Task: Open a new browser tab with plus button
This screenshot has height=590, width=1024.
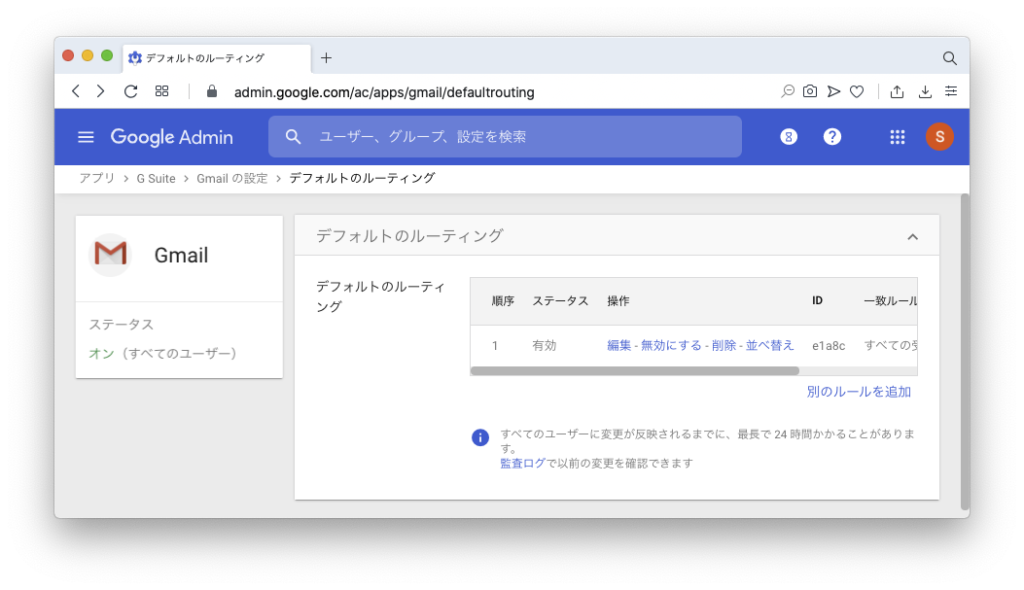Action: pyautogui.click(x=326, y=57)
